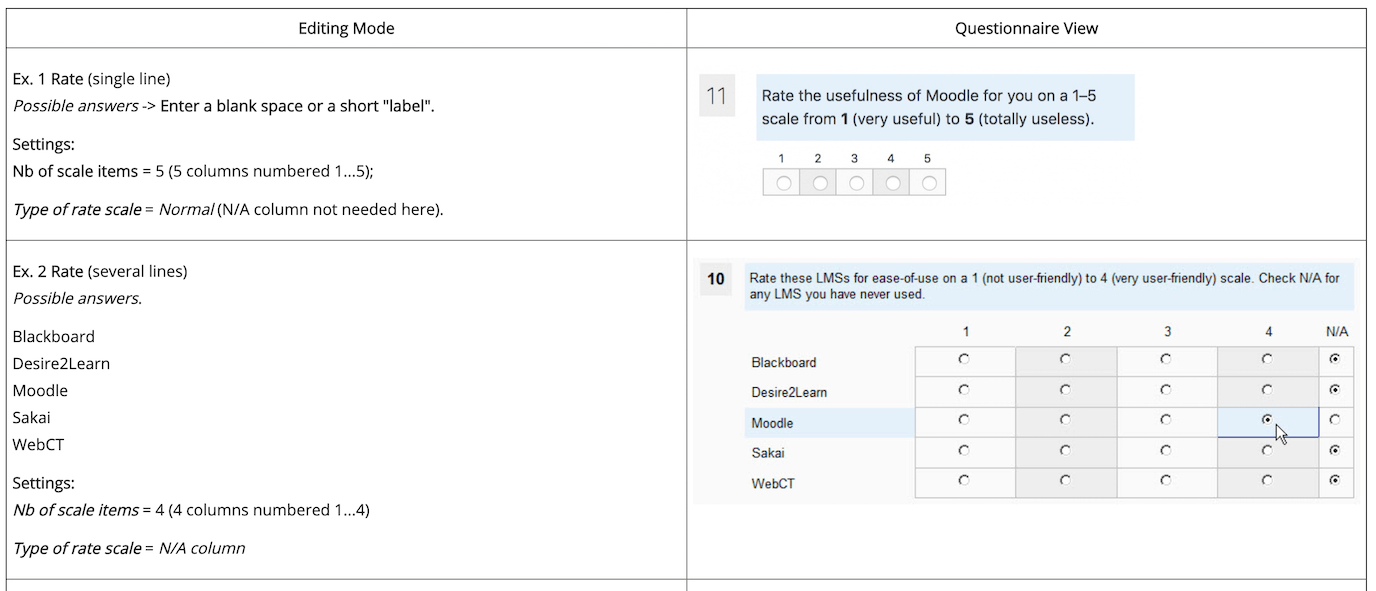Rate WebCT 2 for ease-of-use

pos(1066,482)
